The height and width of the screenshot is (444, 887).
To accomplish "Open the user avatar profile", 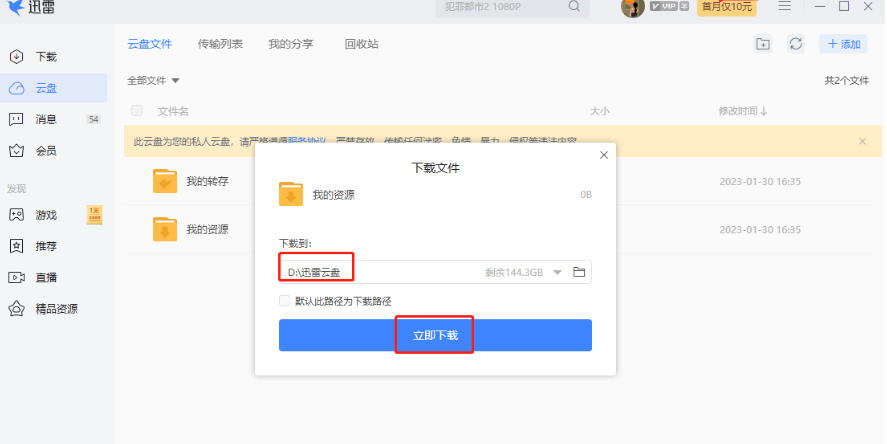I will [632, 8].
